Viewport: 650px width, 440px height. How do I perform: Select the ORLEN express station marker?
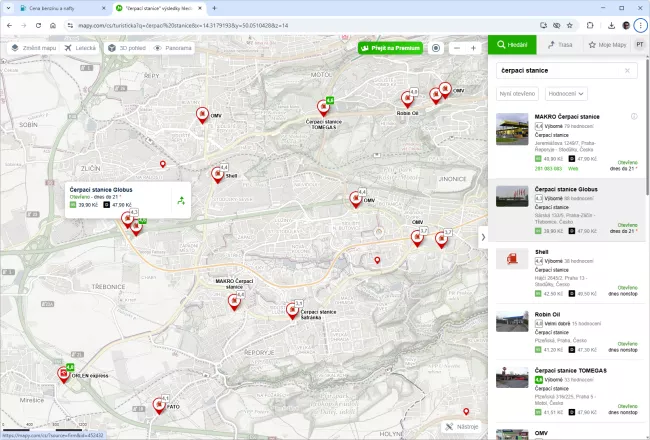[63, 375]
